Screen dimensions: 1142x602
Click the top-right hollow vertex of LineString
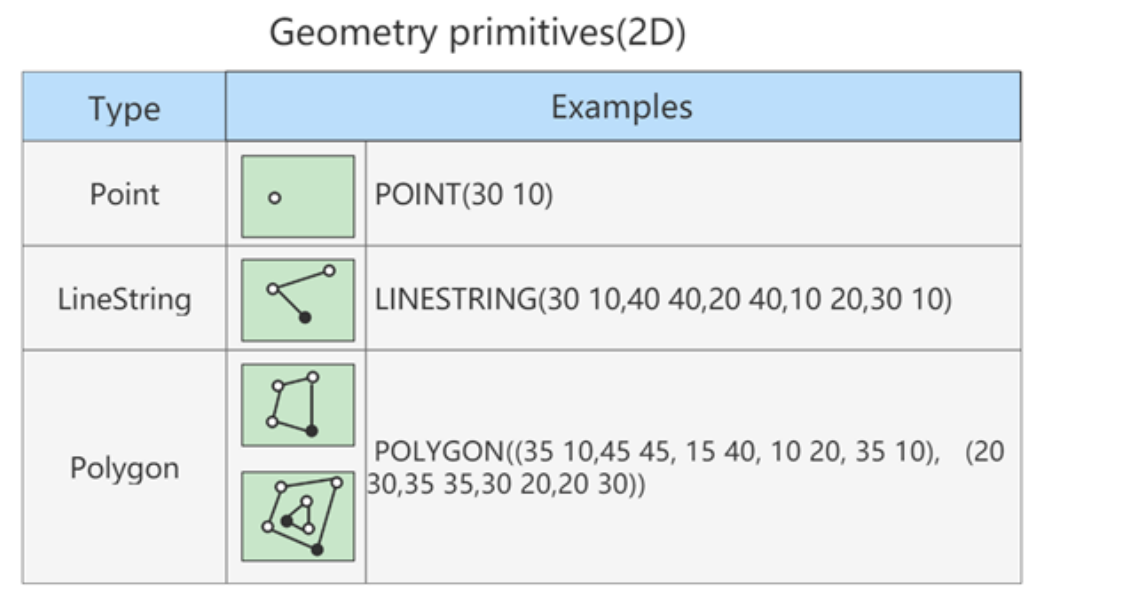(329, 271)
